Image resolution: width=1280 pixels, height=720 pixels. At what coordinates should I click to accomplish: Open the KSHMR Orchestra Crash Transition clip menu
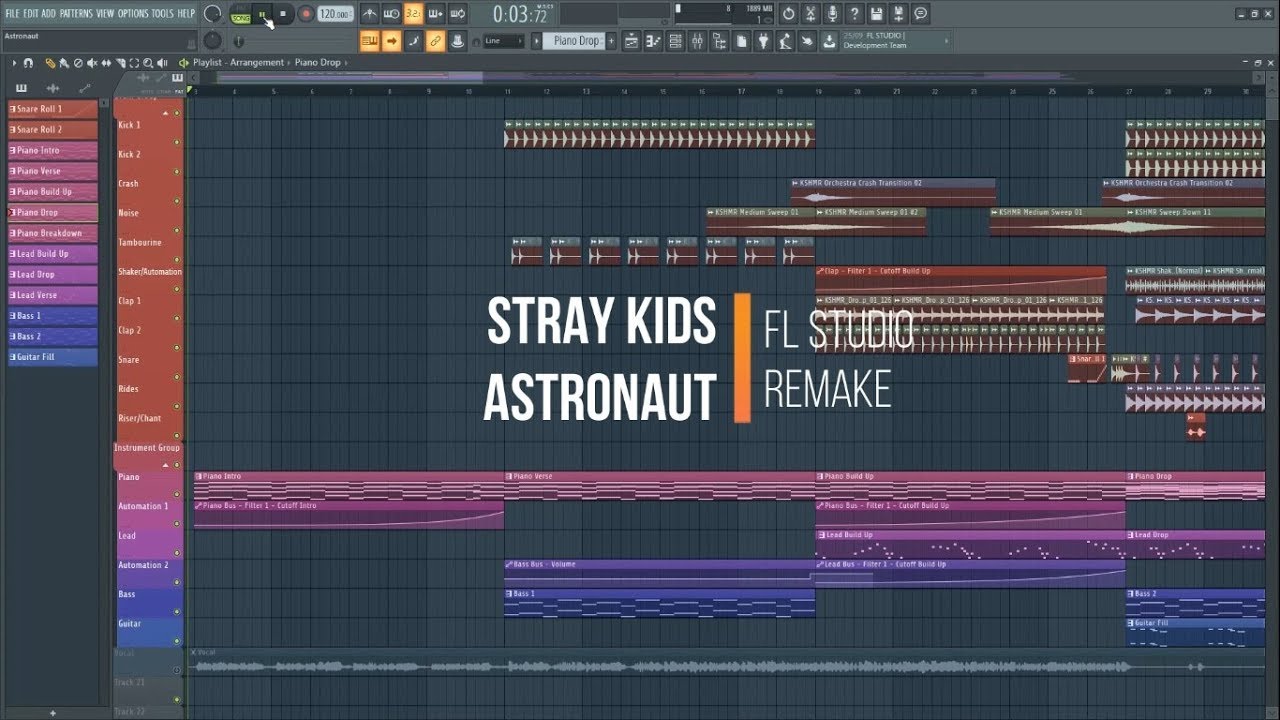tap(796, 183)
